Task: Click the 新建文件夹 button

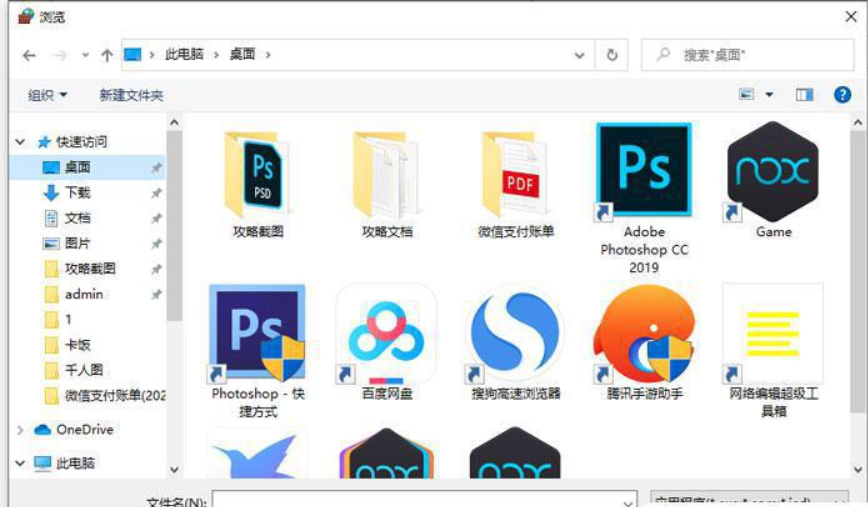Action: (x=131, y=95)
